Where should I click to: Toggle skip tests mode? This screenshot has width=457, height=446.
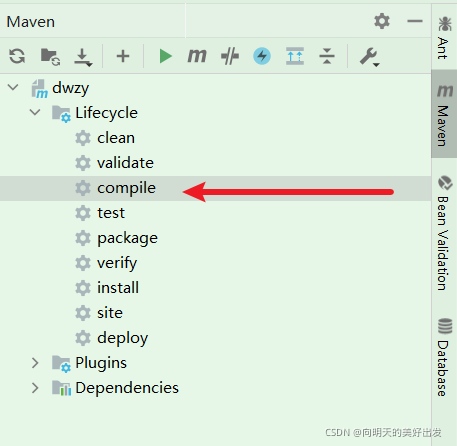coord(230,56)
